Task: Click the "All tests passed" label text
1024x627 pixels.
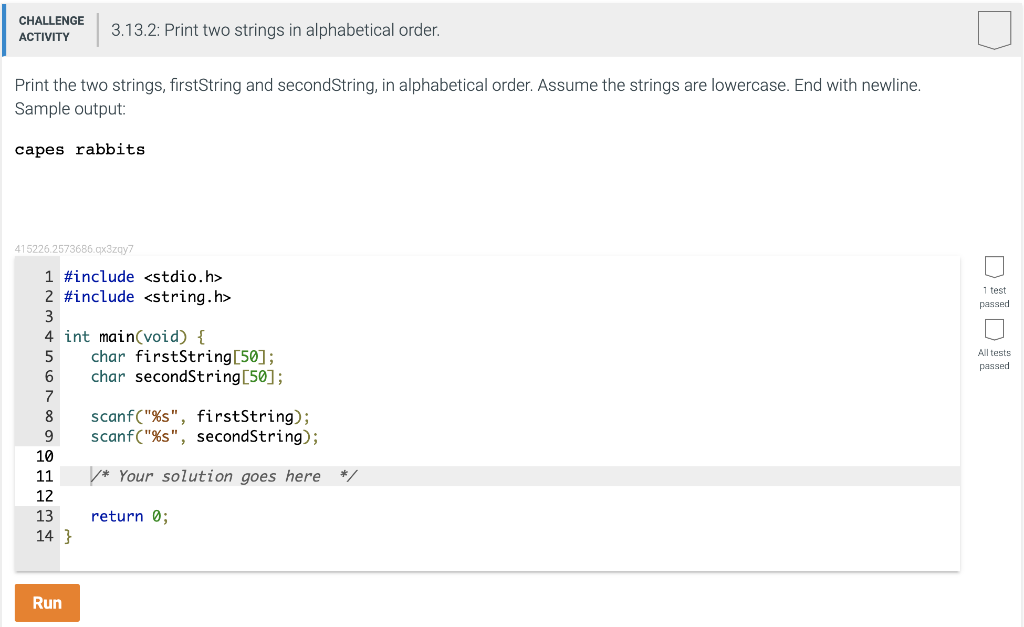Action: click(x=994, y=359)
